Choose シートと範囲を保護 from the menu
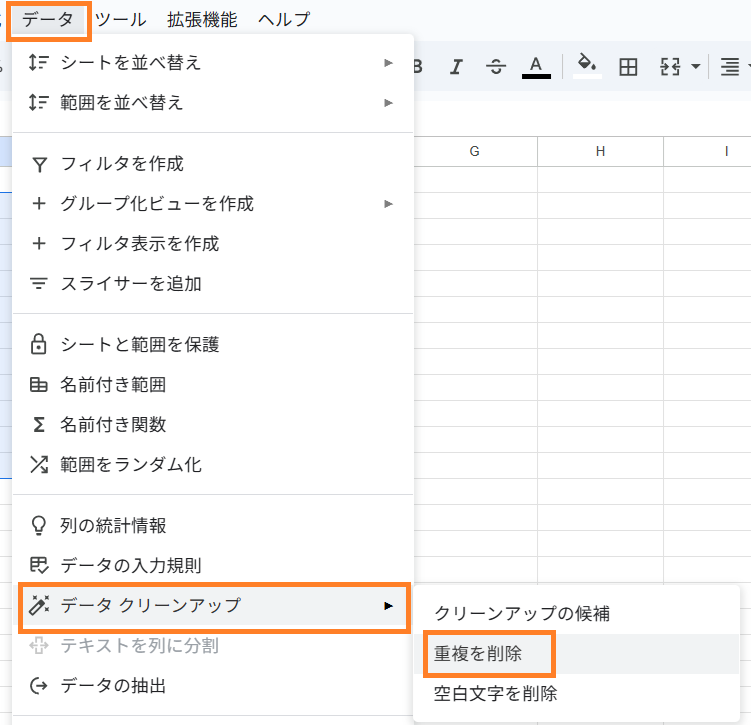Image resolution: width=751 pixels, height=725 pixels. pos(213,344)
